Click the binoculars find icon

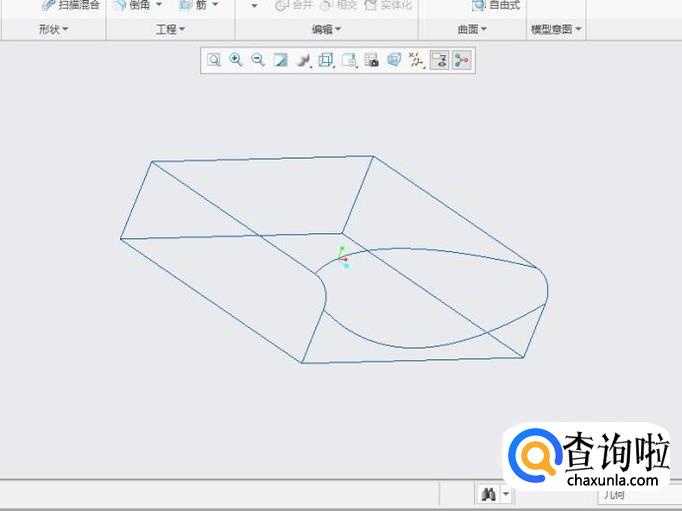click(488, 494)
